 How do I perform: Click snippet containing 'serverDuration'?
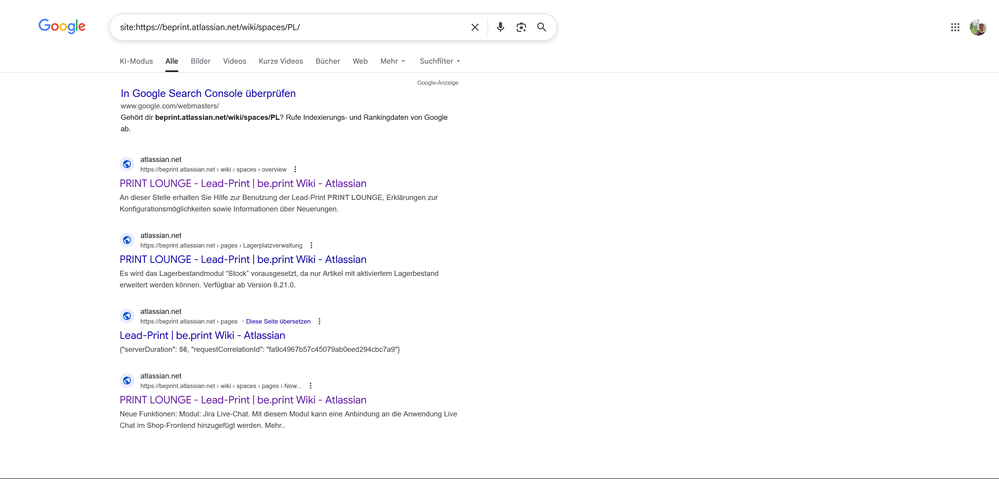click(x=259, y=350)
